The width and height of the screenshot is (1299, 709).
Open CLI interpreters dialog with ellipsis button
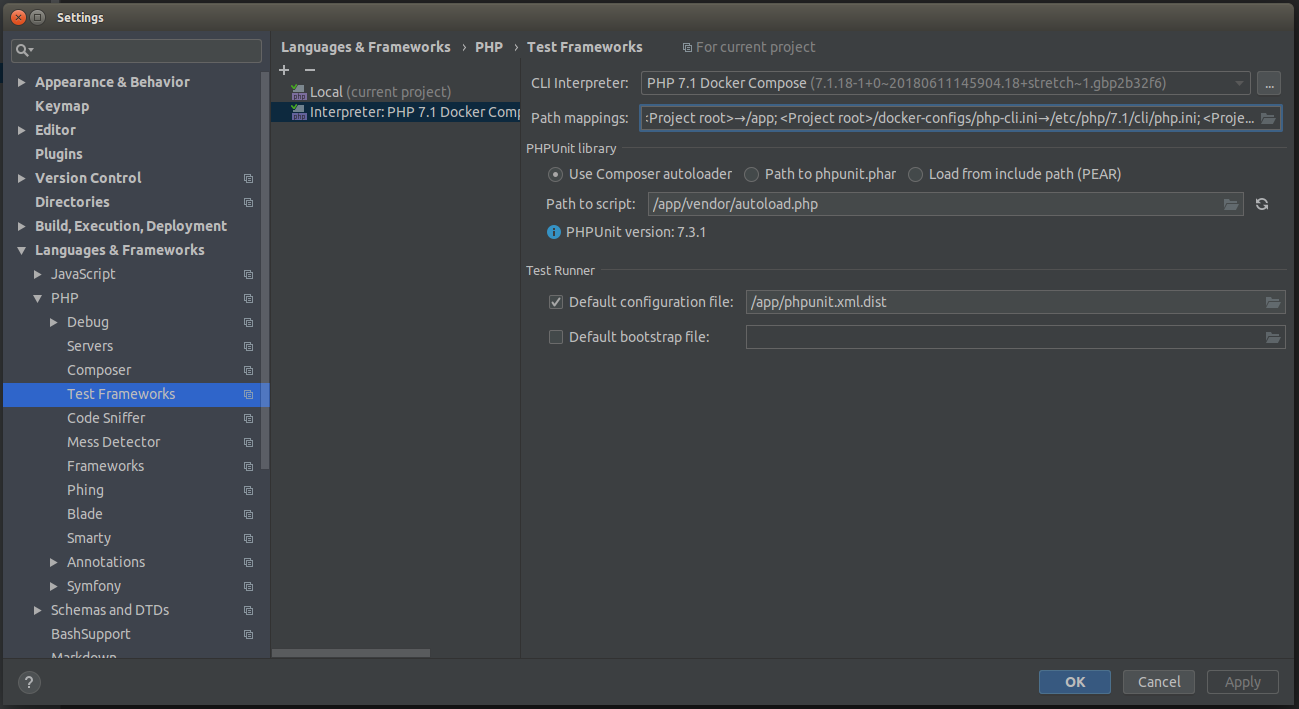click(1268, 83)
